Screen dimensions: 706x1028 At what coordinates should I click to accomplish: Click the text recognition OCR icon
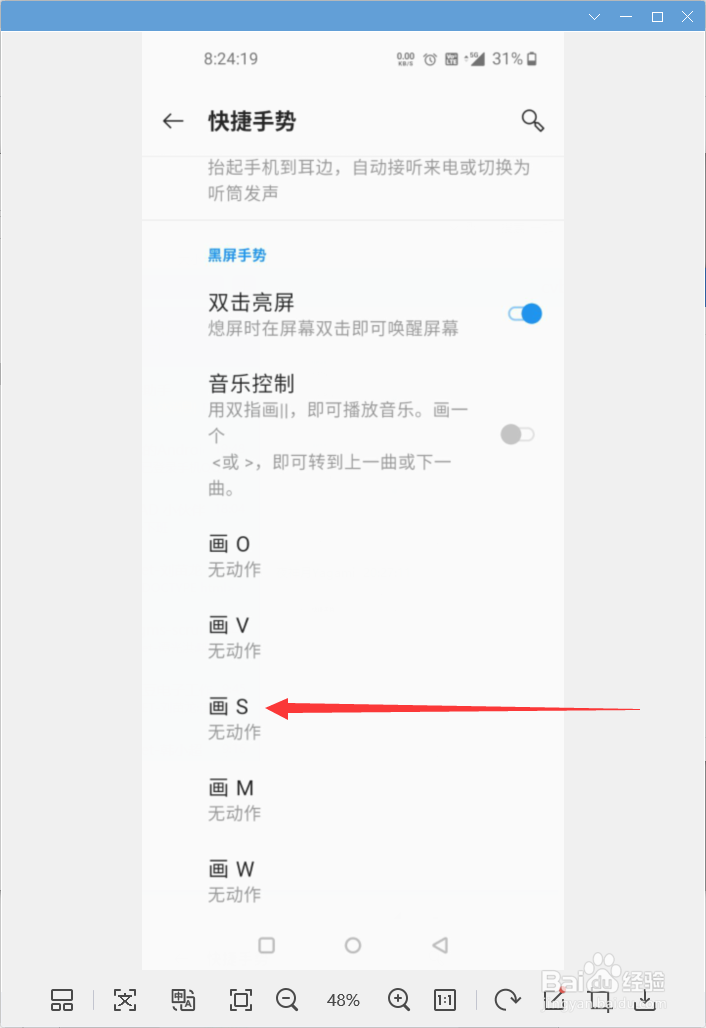[125, 1000]
